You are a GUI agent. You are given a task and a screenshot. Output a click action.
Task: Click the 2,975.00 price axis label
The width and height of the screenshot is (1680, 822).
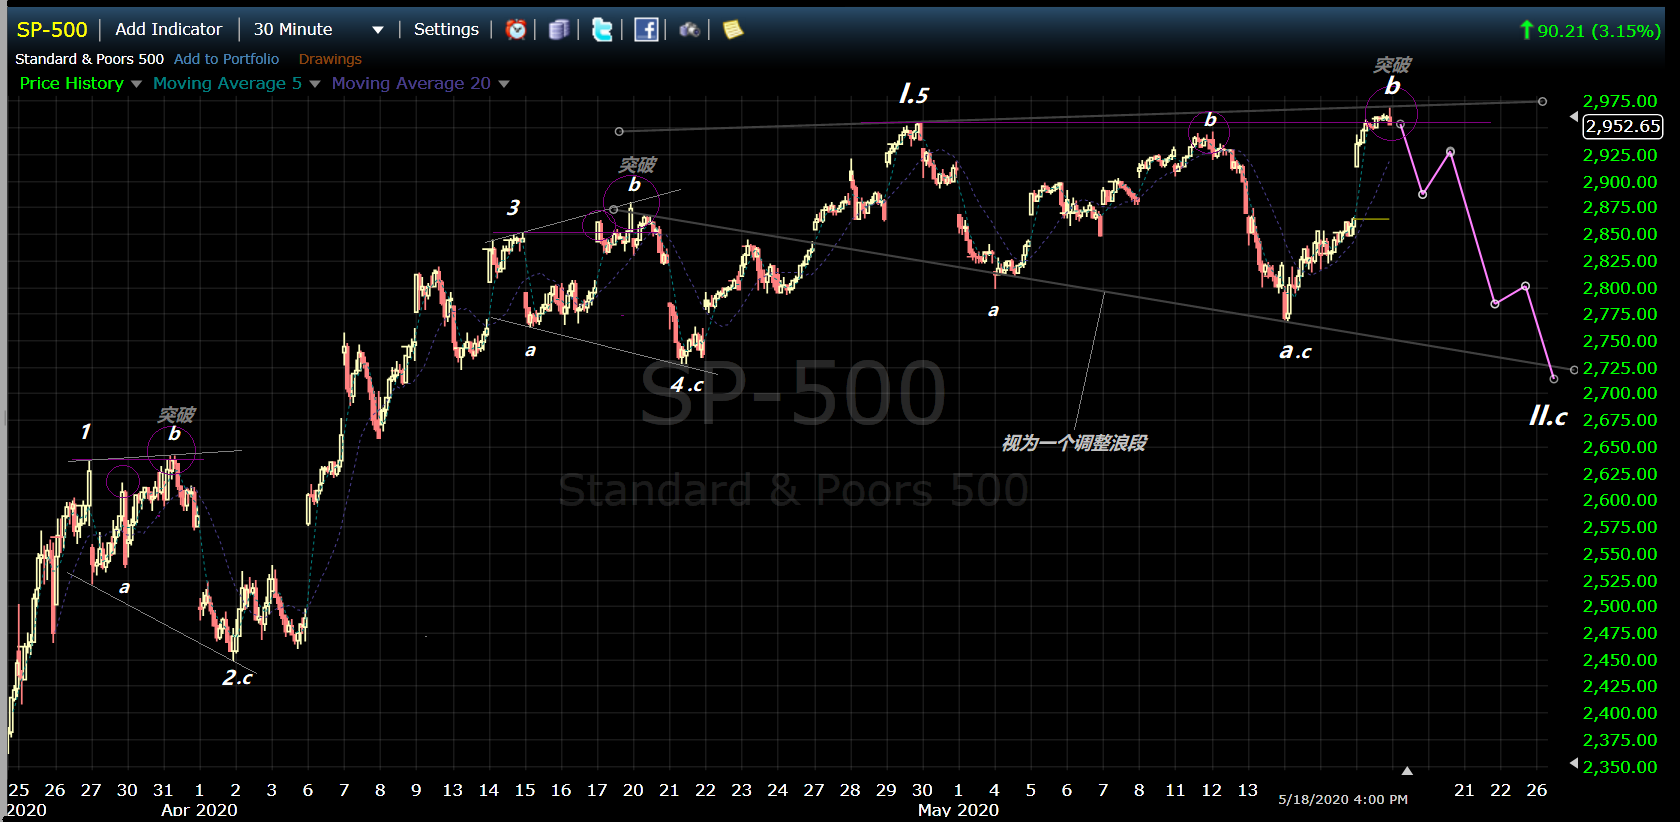pos(1619,101)
